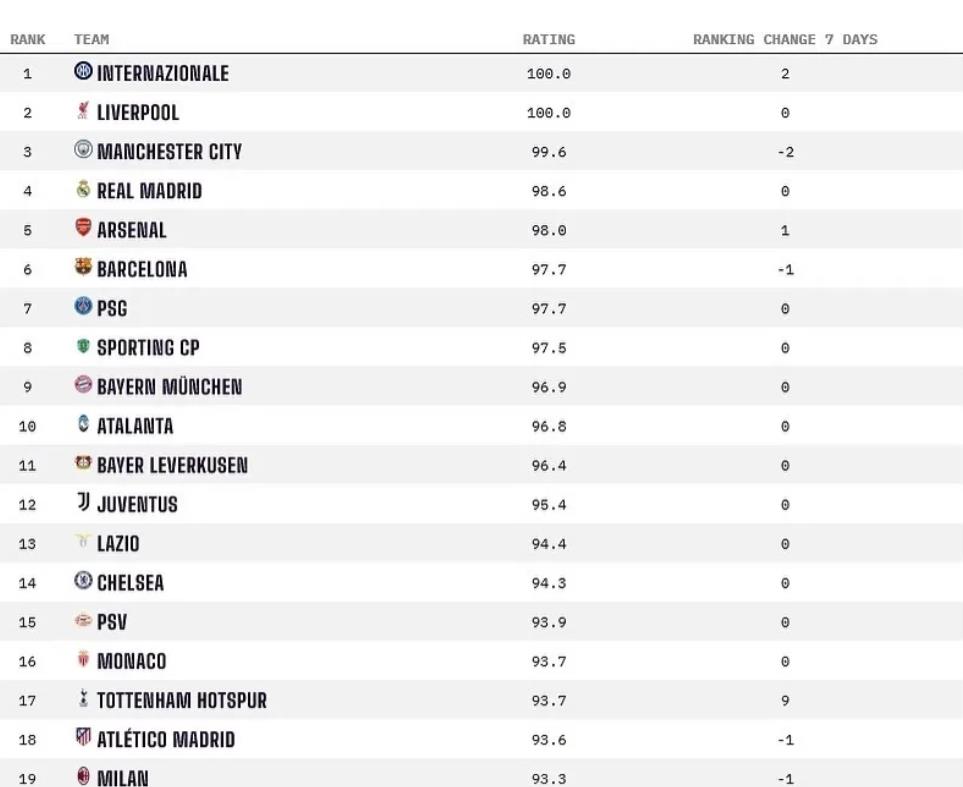Click the Internazionale club crest icon

(83, 72)
